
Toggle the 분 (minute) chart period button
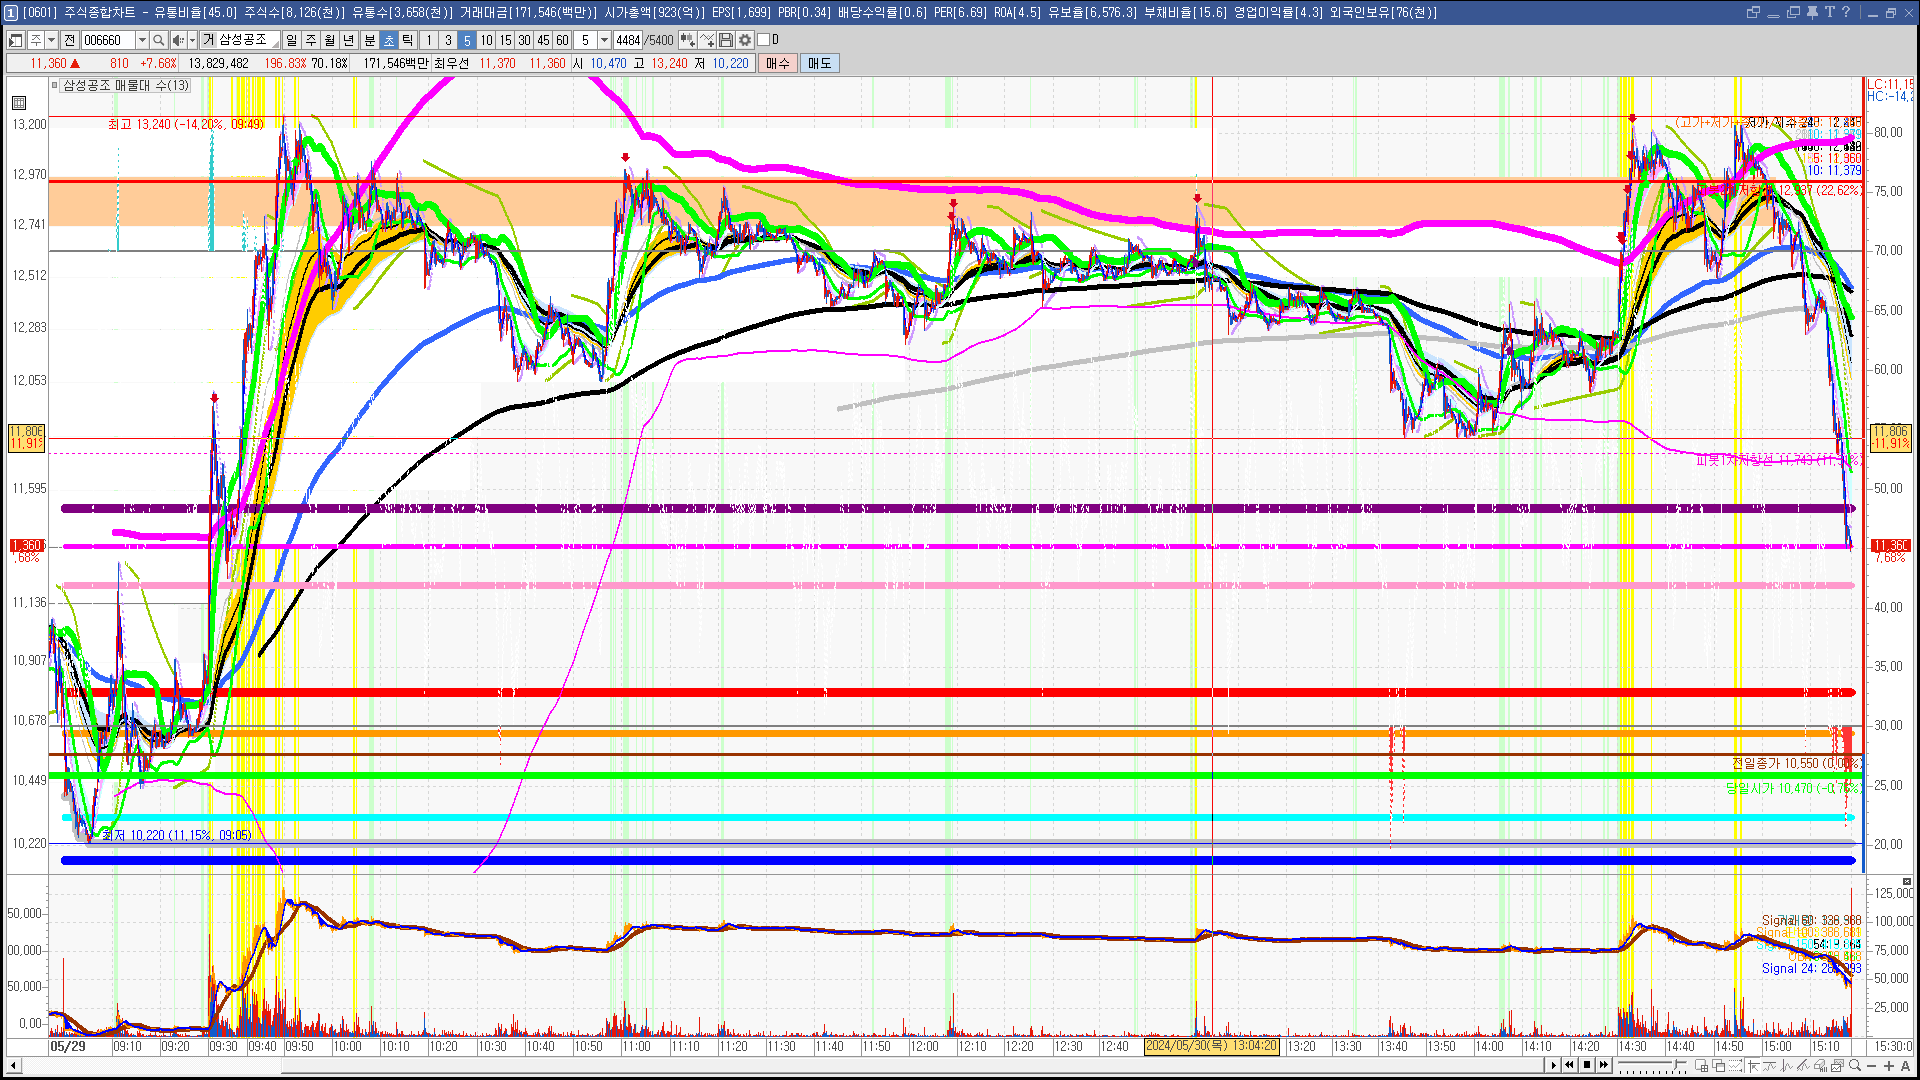(x=369, y=40)
